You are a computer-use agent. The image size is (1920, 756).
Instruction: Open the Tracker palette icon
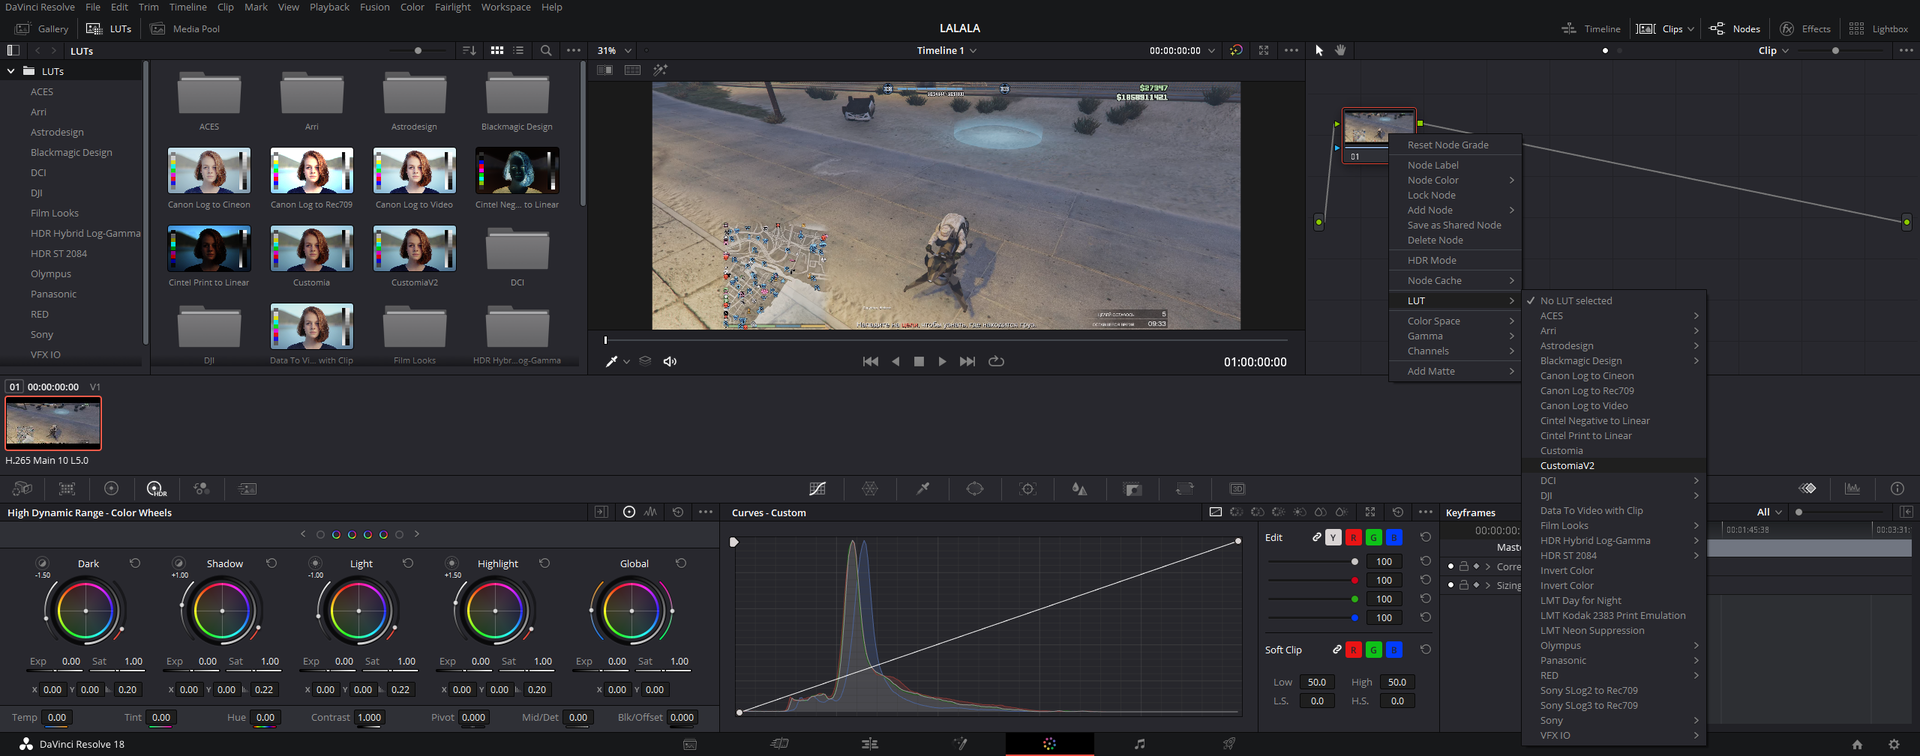coord(1028,489)
